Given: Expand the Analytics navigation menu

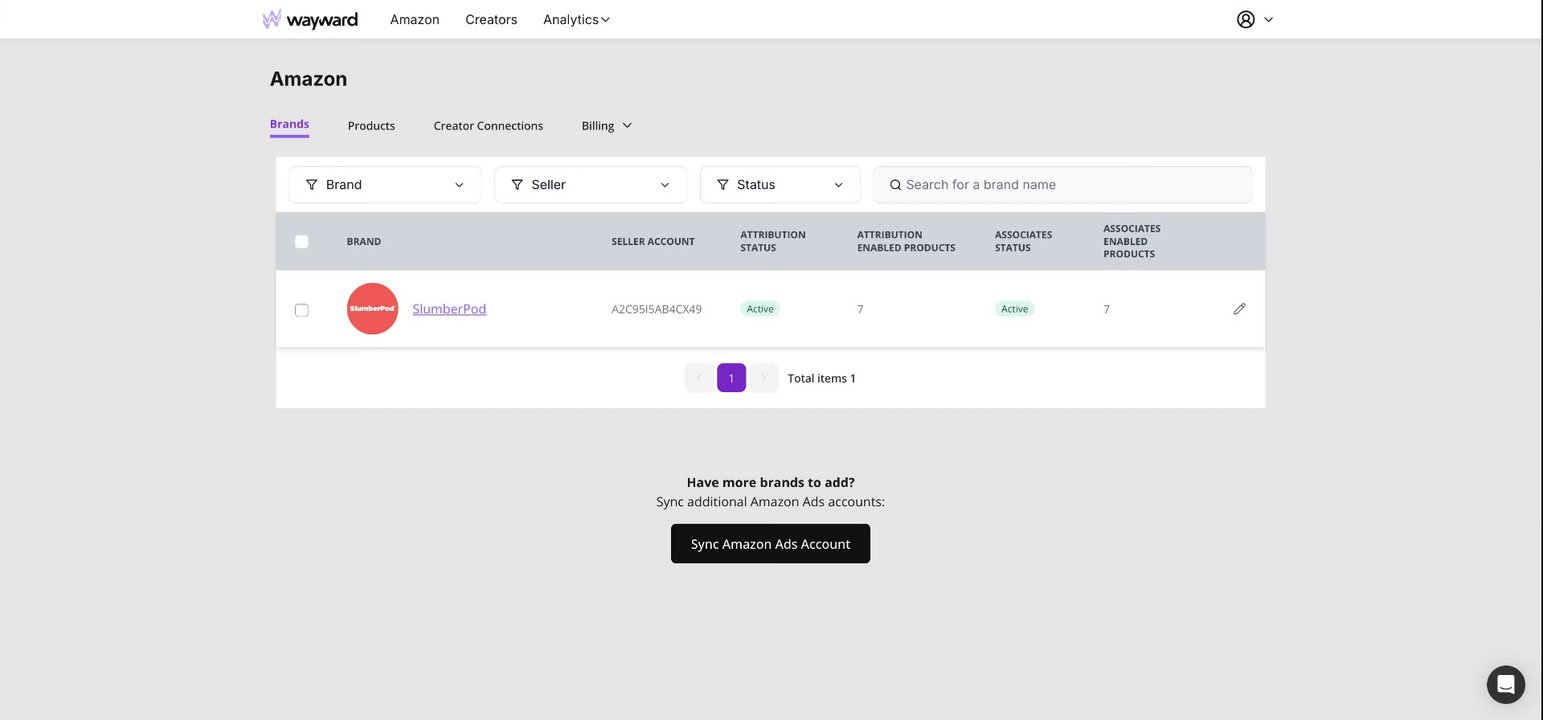Looking at the screenshot, I should 576,19.
